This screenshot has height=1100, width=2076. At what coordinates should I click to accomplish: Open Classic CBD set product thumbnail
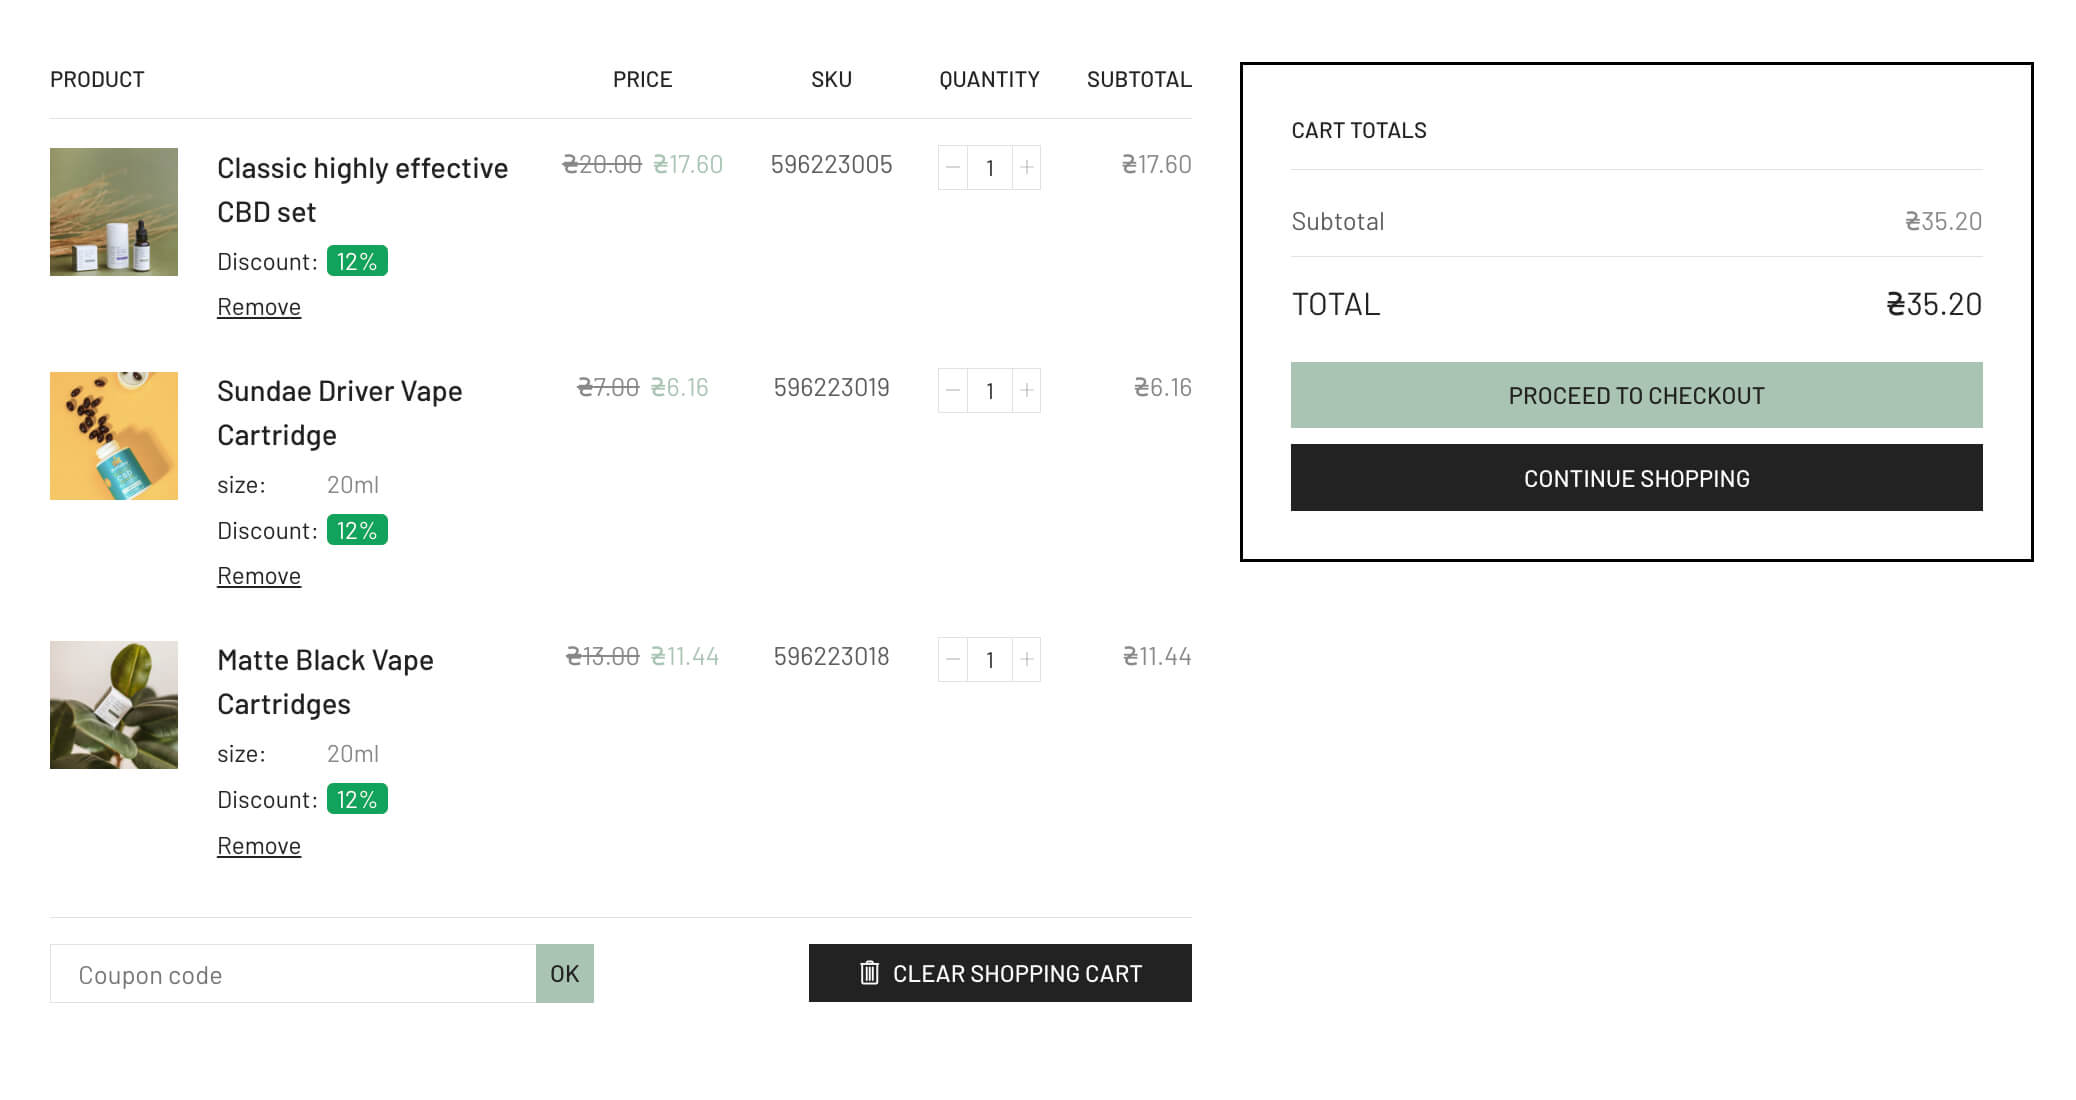[114, 212]
